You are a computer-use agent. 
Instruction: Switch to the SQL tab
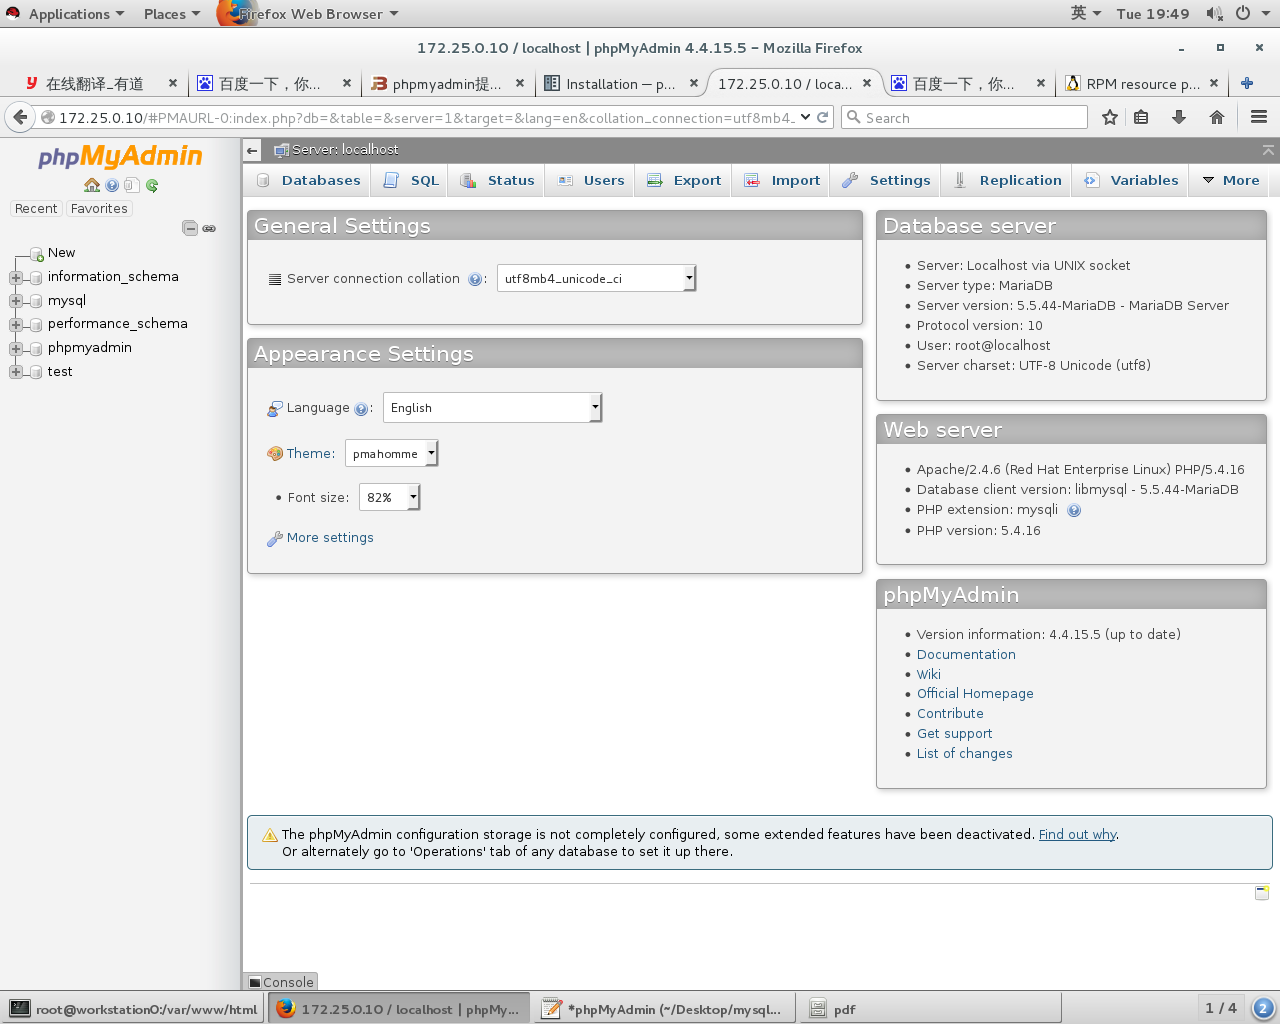pos(411,180)
